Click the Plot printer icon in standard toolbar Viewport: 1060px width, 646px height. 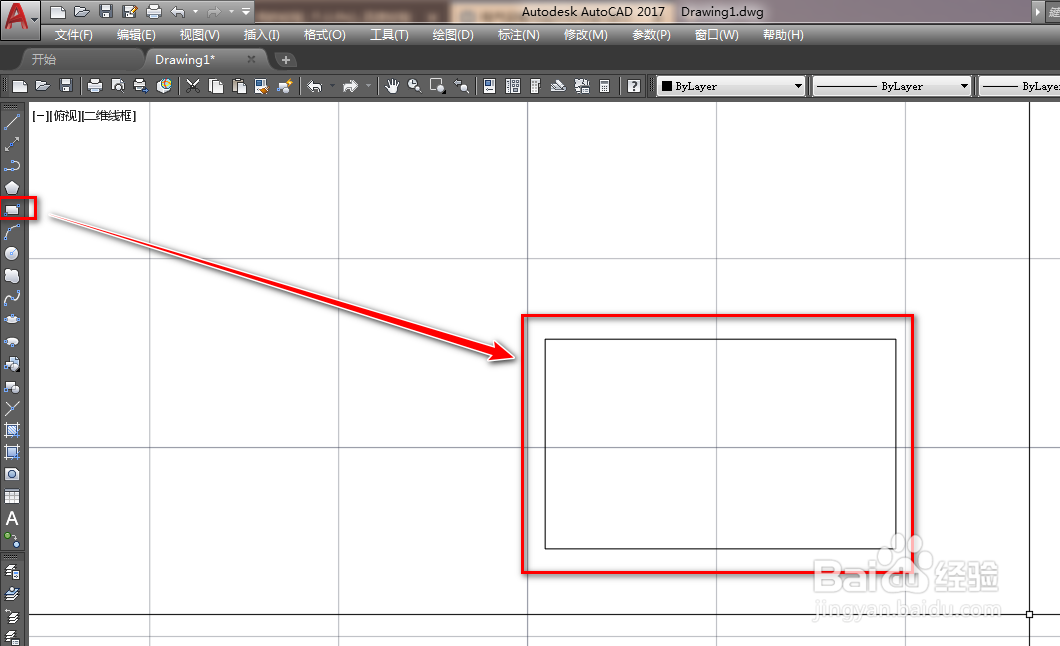click(x=95, y=86)
